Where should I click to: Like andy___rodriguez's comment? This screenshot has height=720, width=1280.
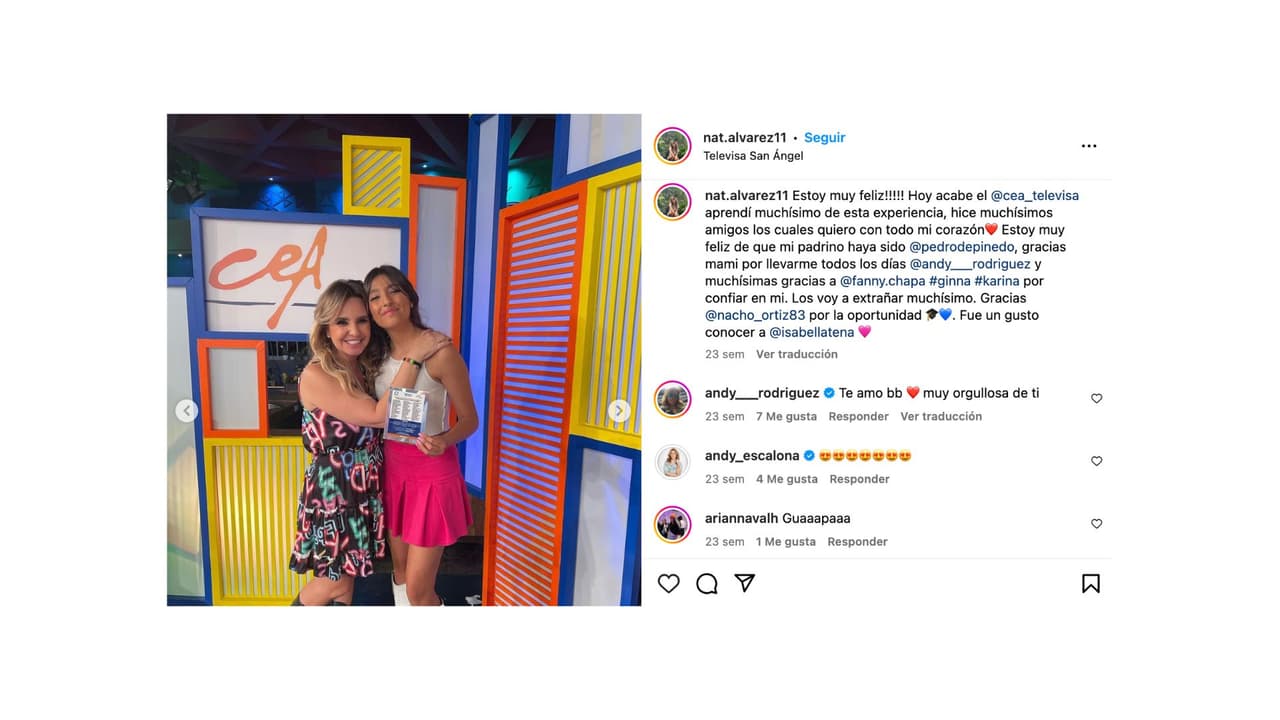tap(1096, 398)
